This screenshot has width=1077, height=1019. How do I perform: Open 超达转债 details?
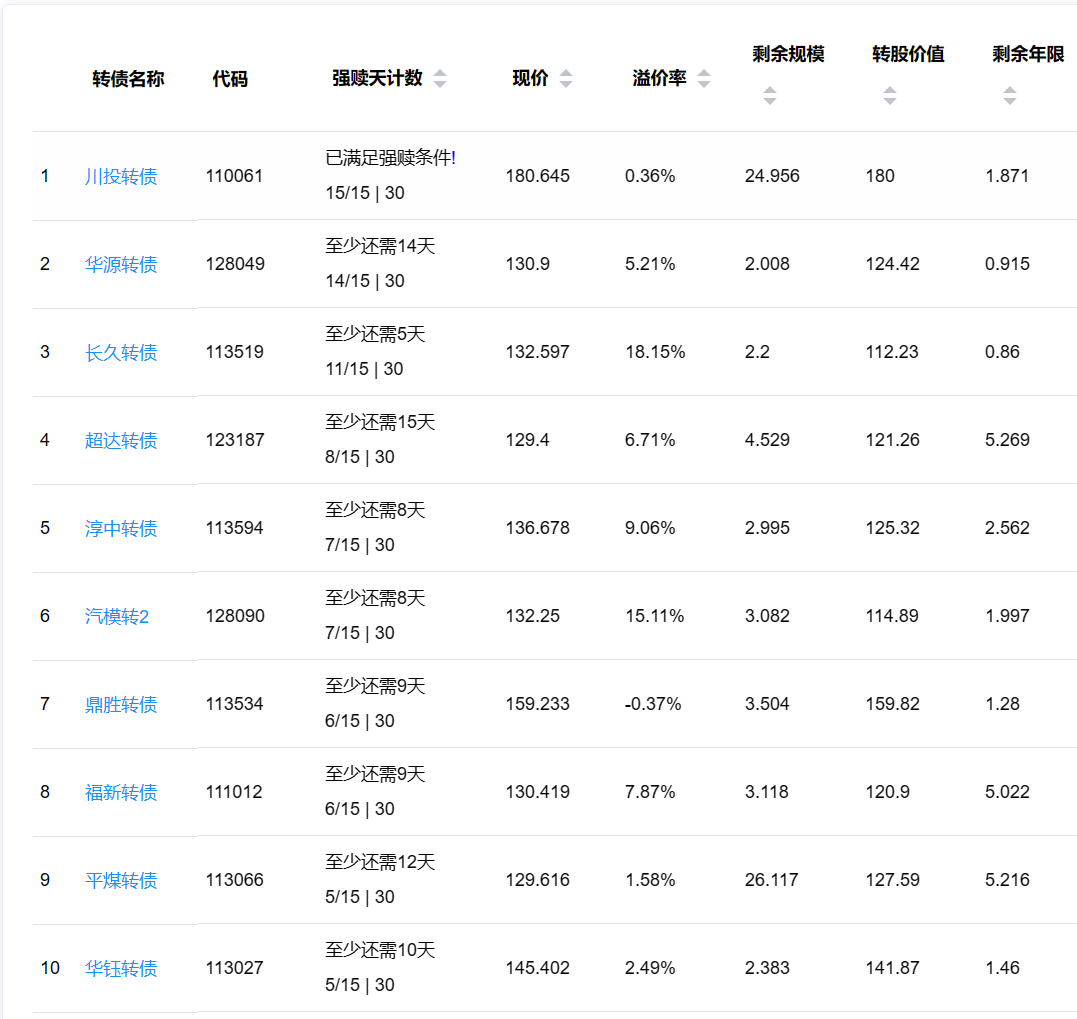tap(121, 441)
